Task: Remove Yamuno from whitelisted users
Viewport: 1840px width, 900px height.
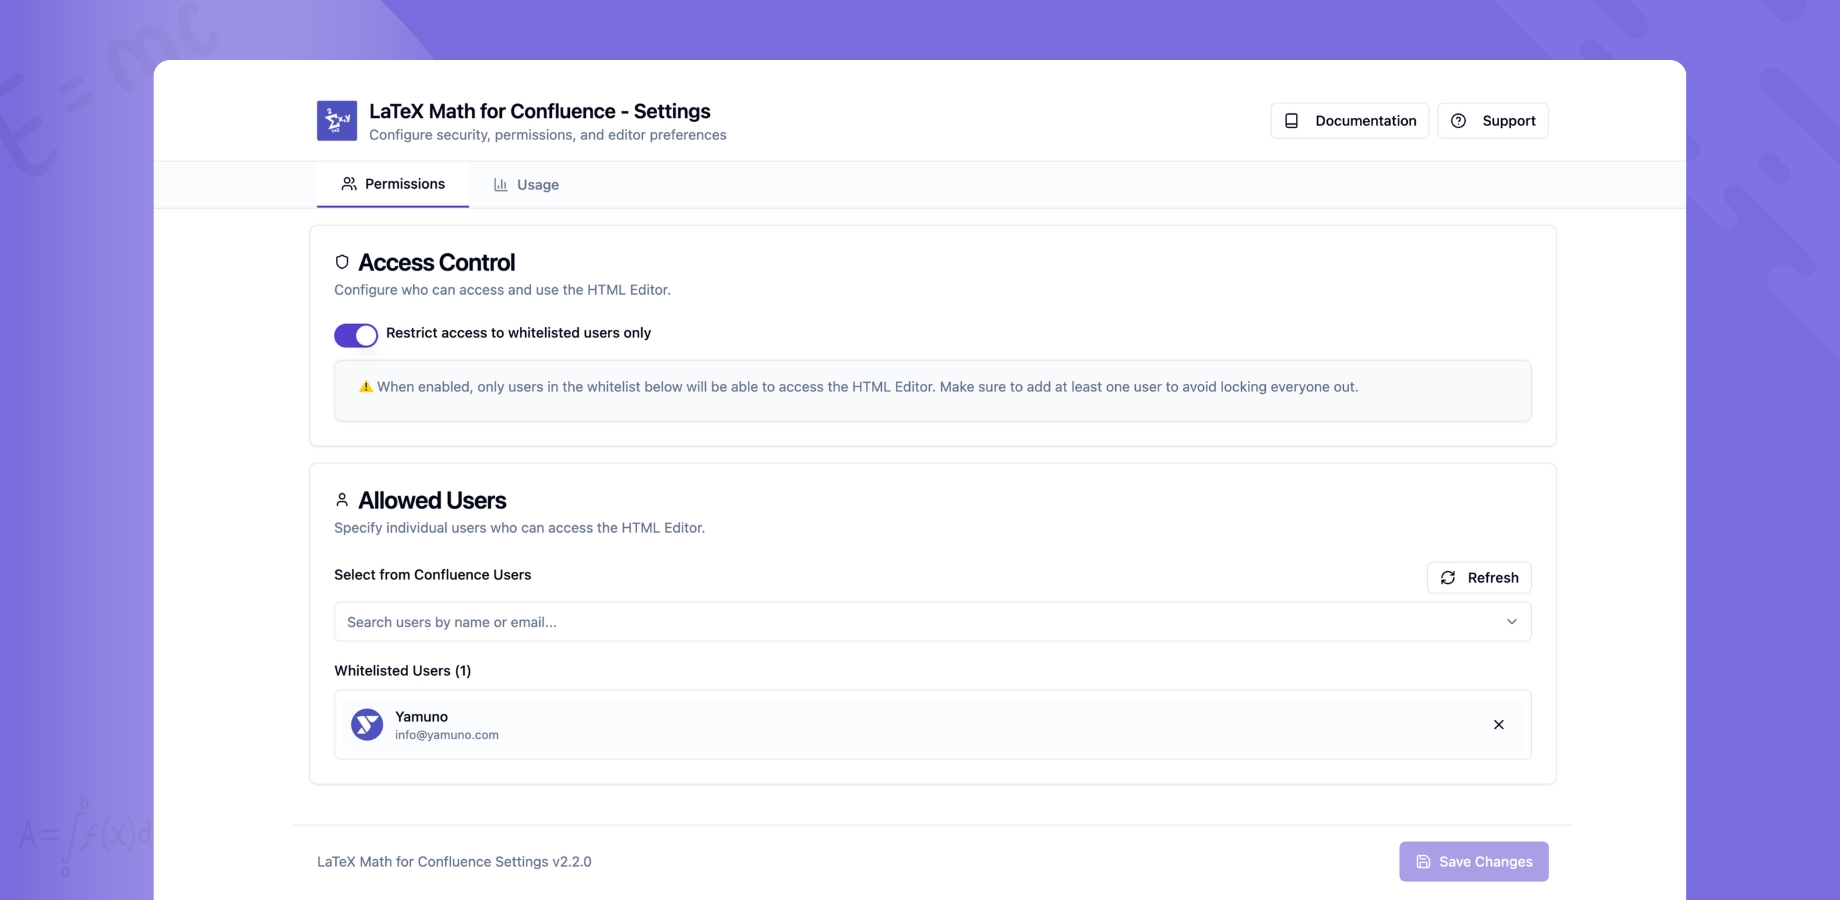Action: click(x=1498, y=724)
